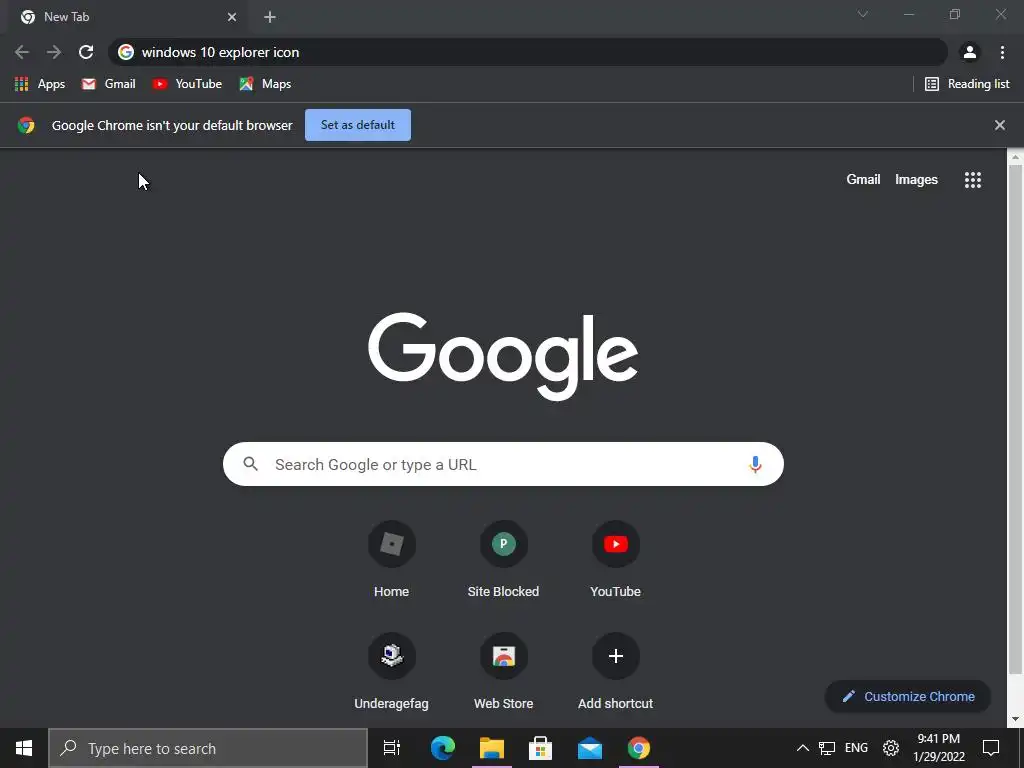Reload the current page
Screen dimensions: 1024x768
(86, 52)
